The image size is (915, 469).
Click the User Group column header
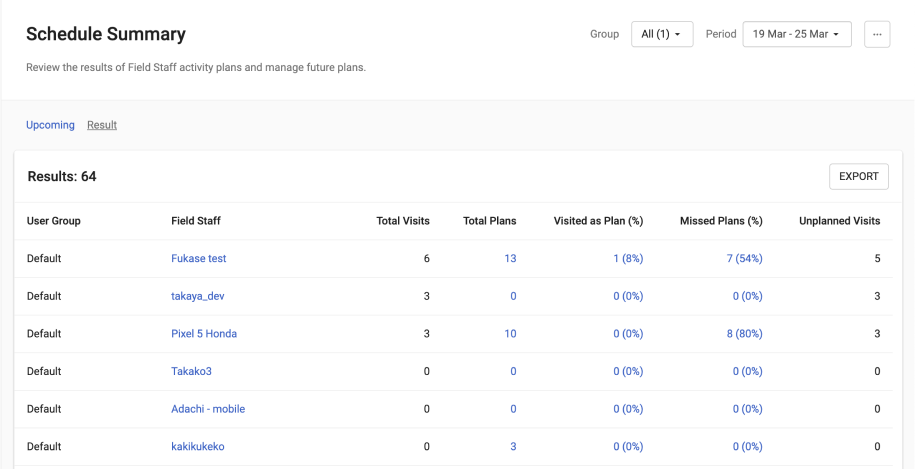tap(54, 220)
